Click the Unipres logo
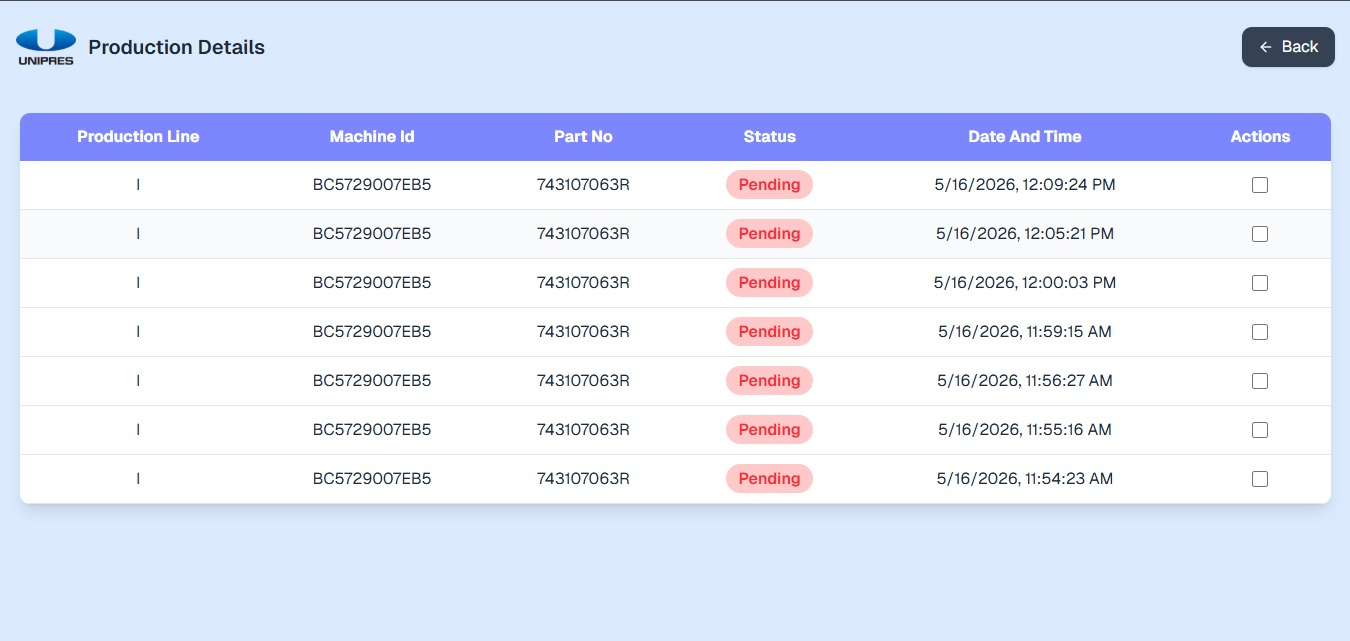 tap(46, 47)
